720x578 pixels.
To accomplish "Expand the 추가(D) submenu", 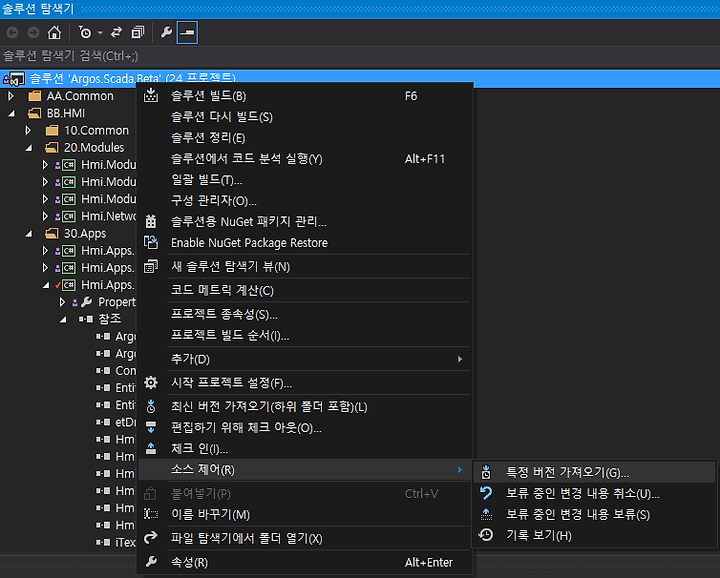I will tap(306, 359).
